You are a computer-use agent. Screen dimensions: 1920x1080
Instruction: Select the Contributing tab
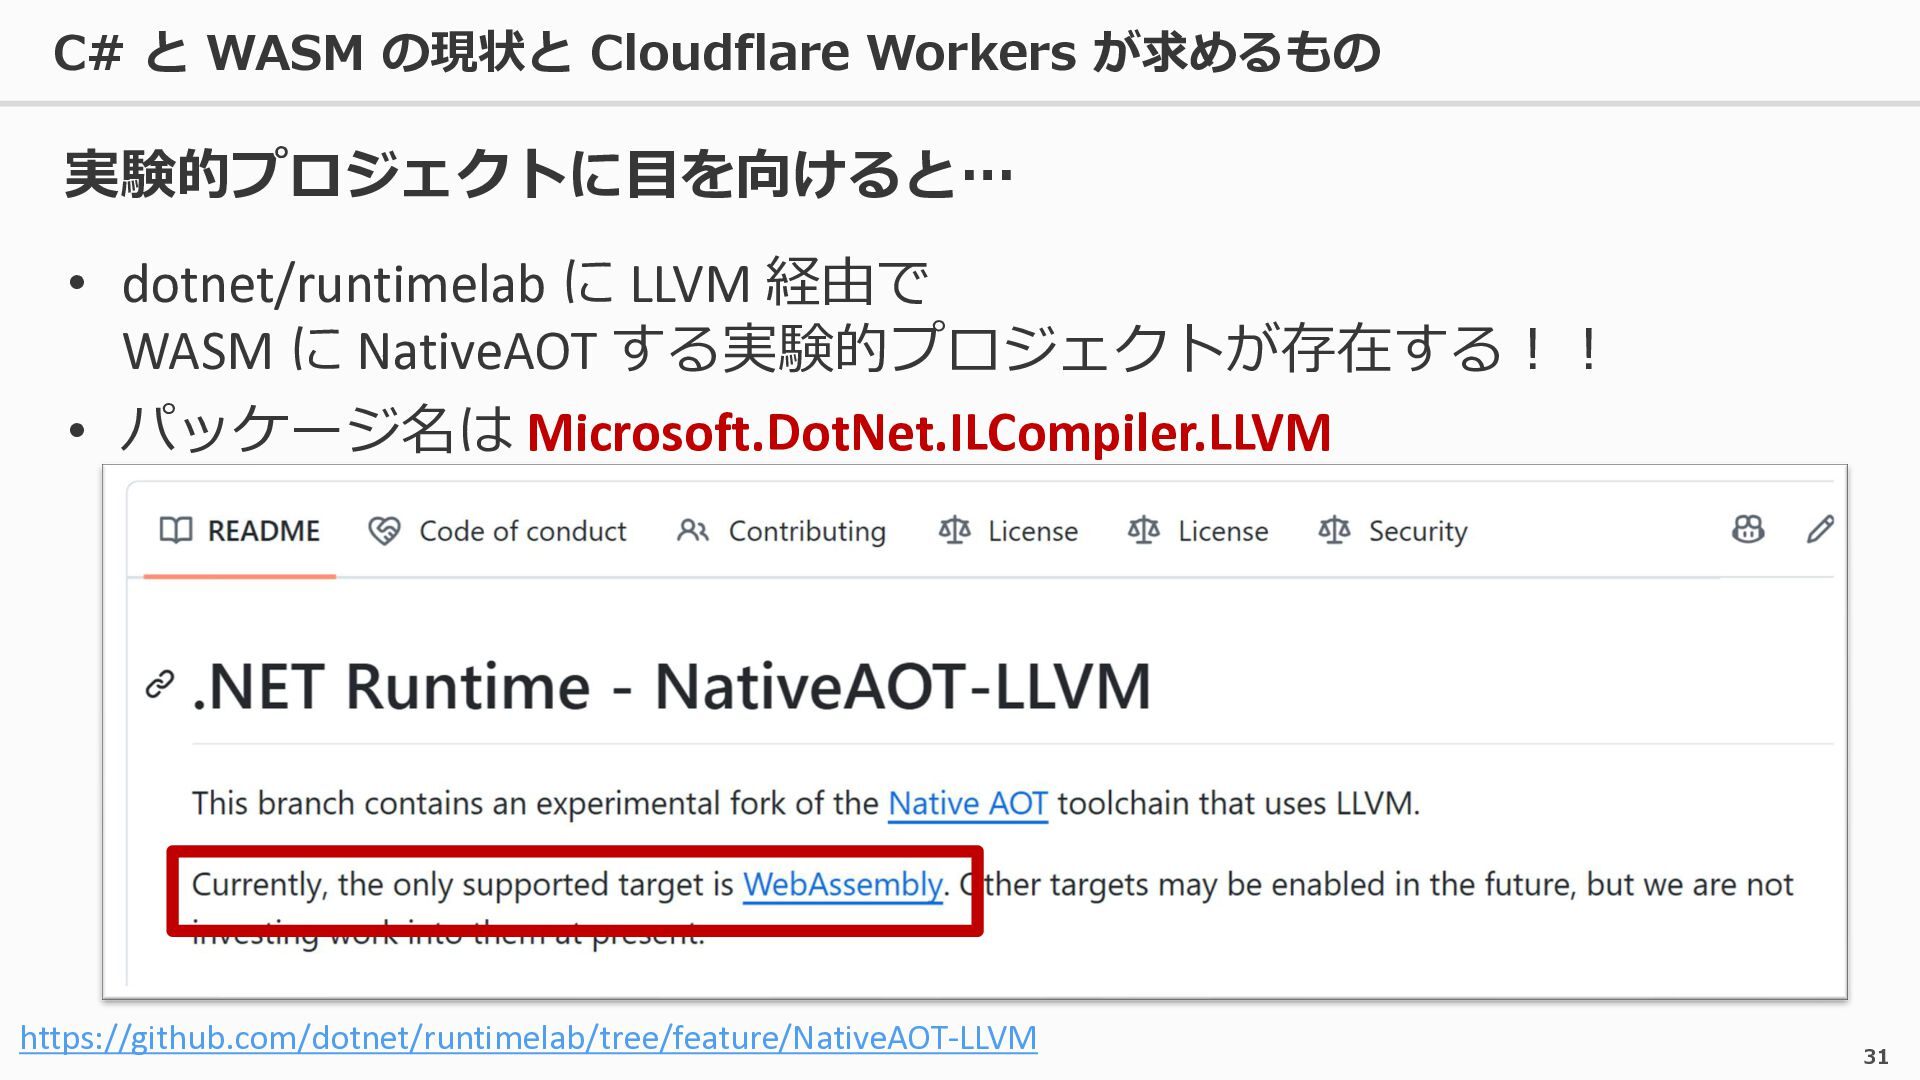point(807,531)
